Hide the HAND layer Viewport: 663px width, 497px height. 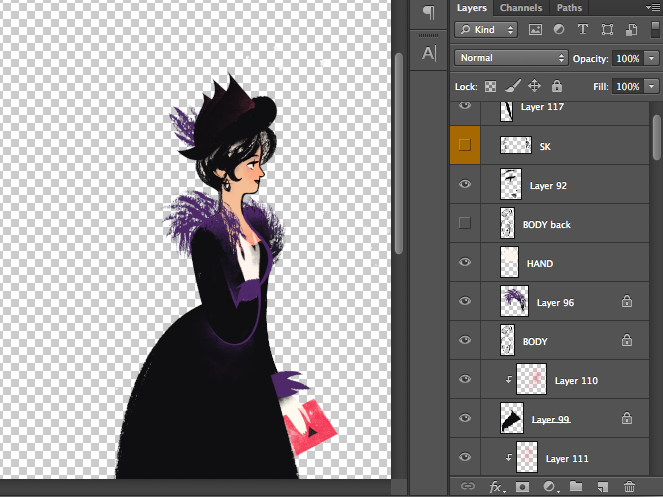[x=465, y=262]
